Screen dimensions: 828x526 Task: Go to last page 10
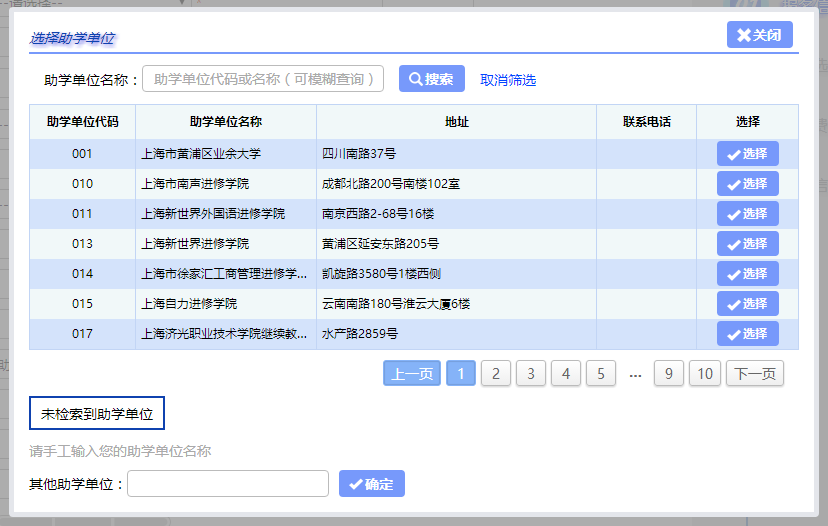coord(705,374)
